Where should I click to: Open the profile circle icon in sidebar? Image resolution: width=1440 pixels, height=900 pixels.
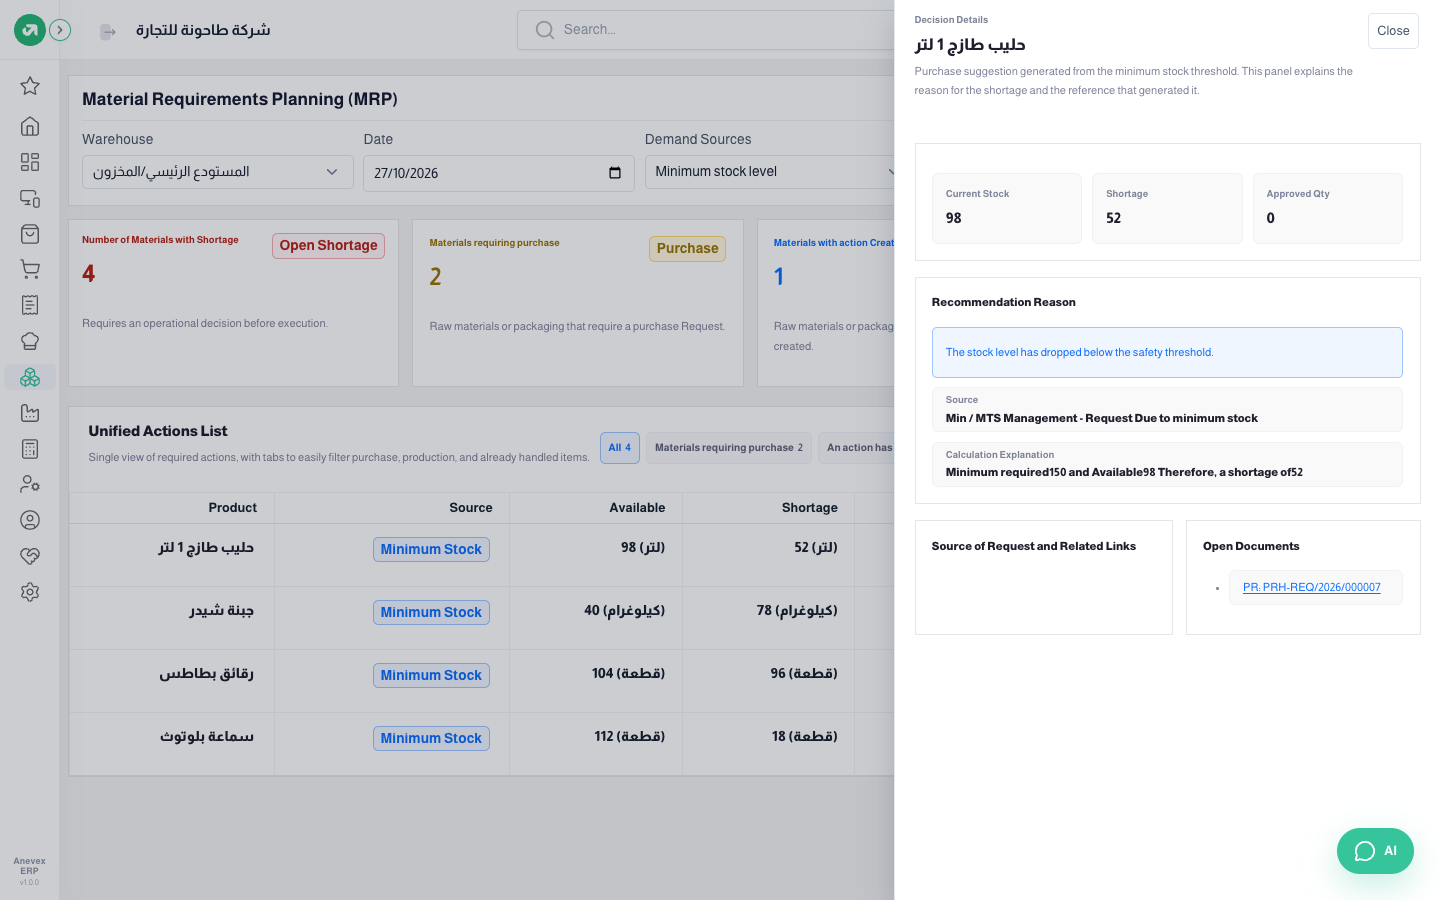pos(30,520)
